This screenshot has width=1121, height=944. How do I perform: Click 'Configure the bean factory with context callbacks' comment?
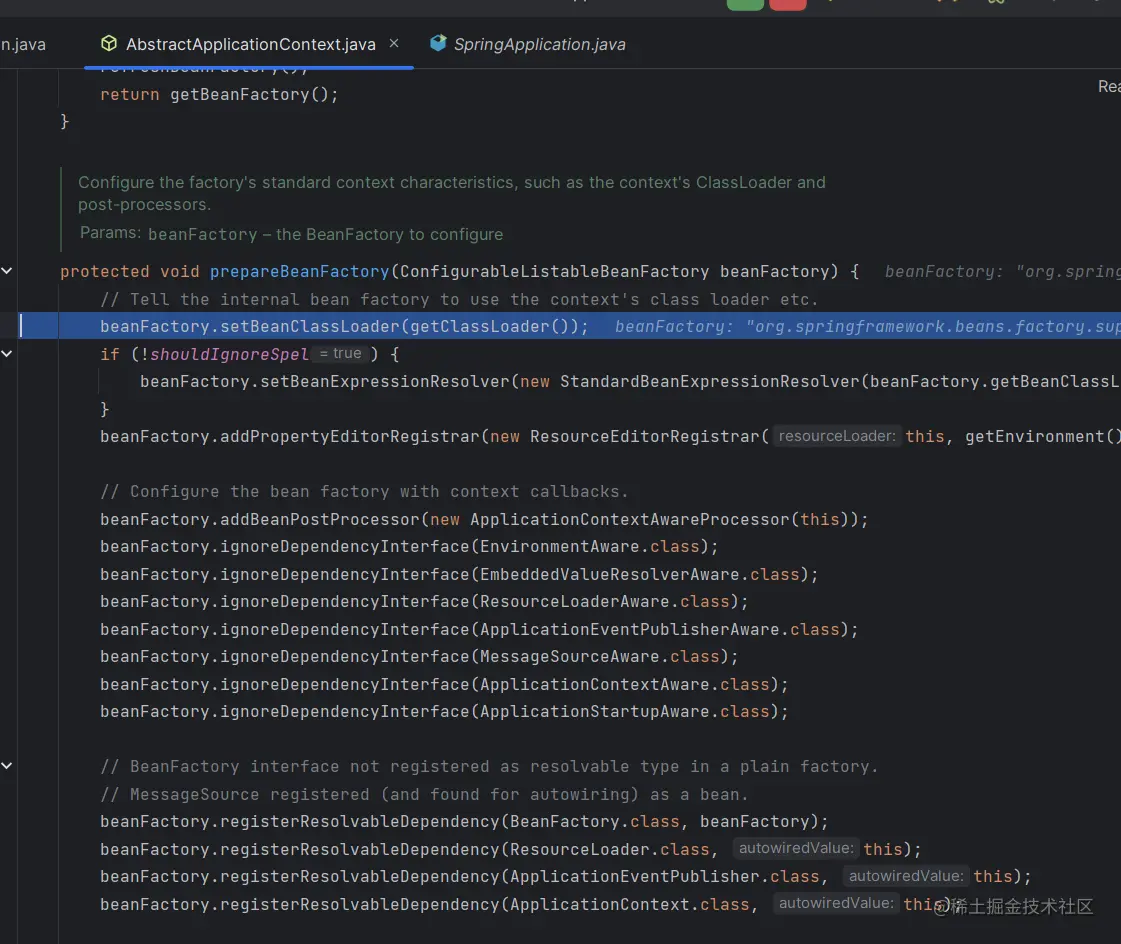[x=364, y=491]
